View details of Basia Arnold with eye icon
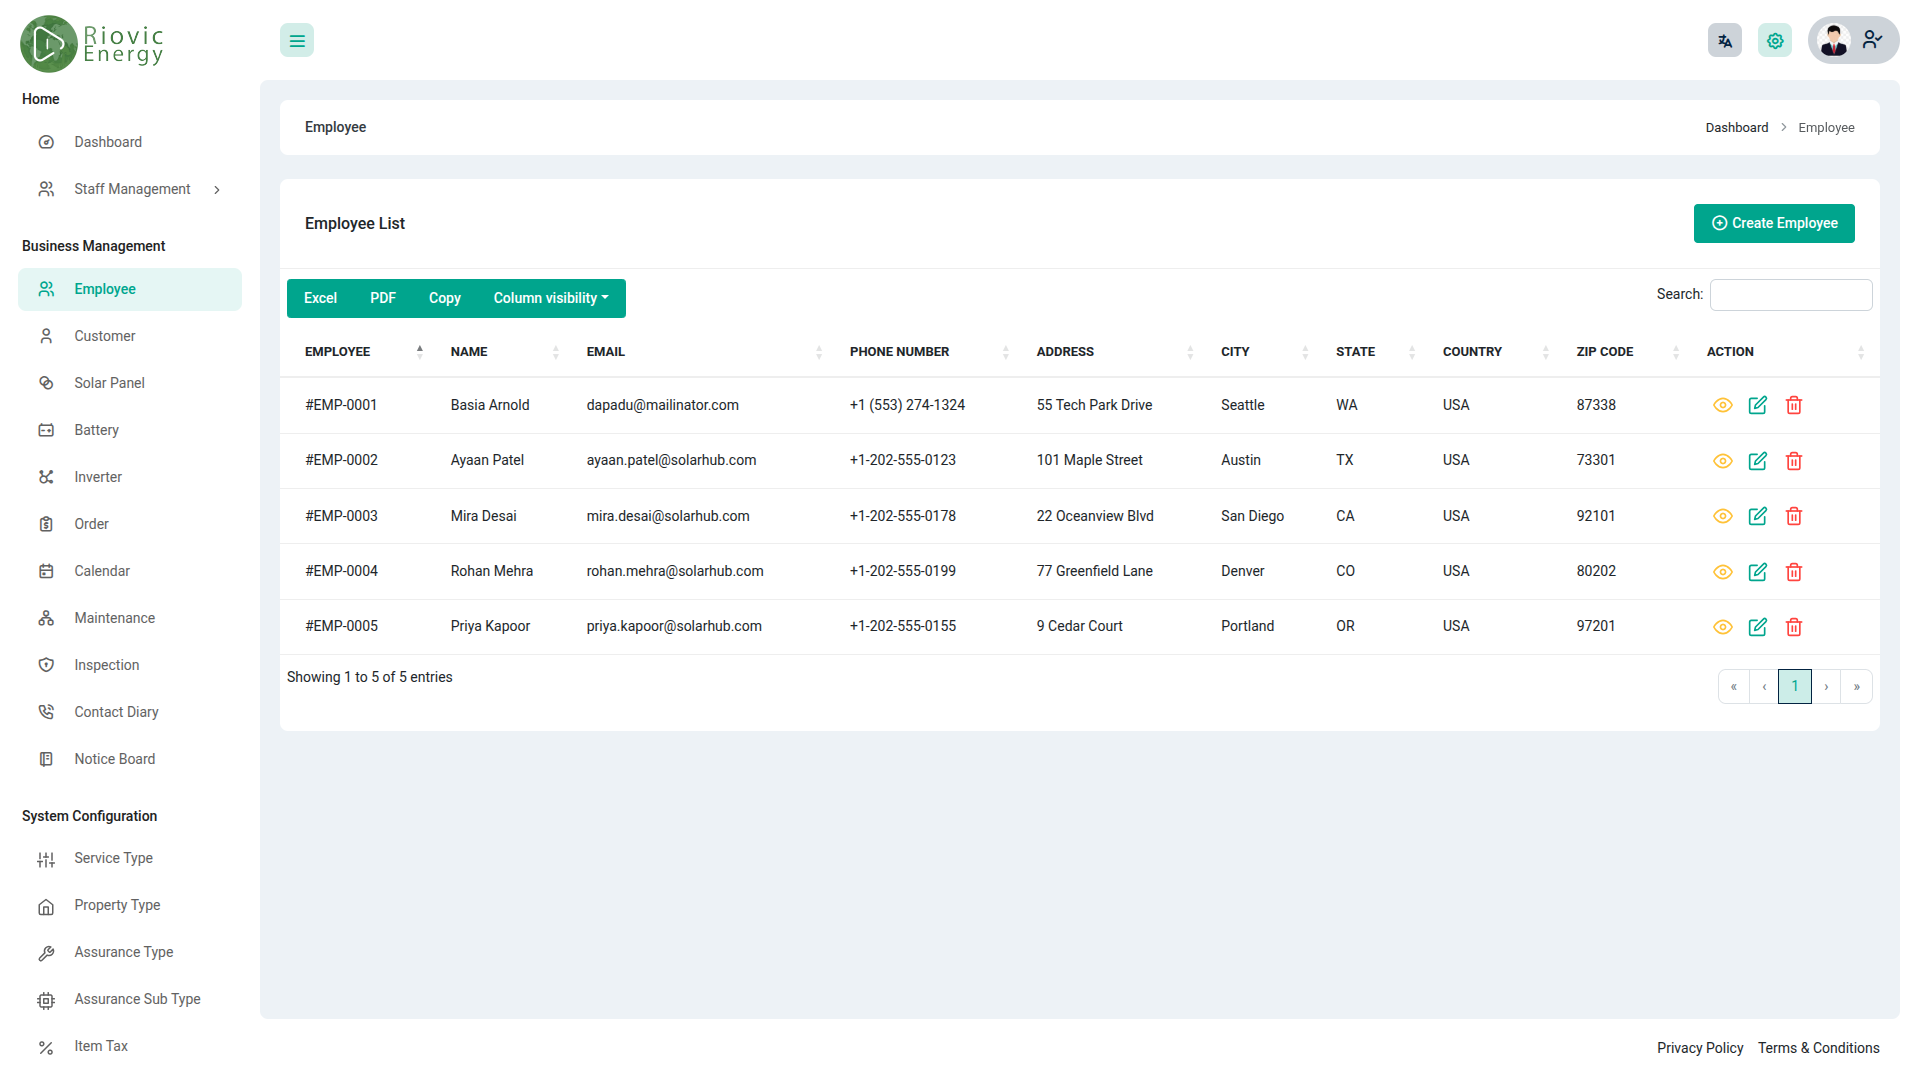The image size is (1920, 1080). 1722,405
